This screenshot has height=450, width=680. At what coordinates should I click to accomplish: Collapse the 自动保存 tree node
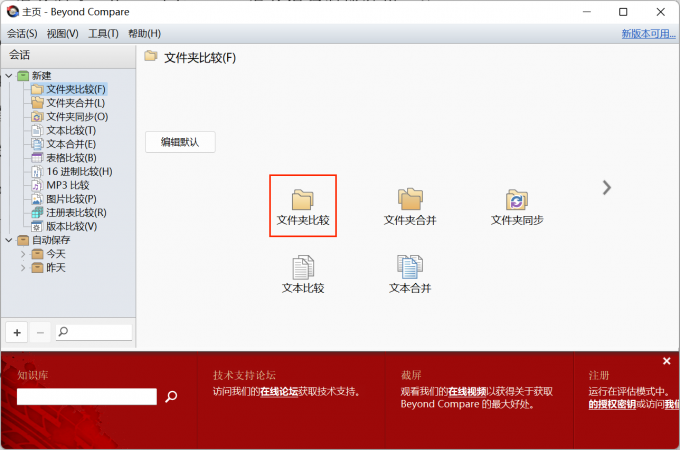9,240
